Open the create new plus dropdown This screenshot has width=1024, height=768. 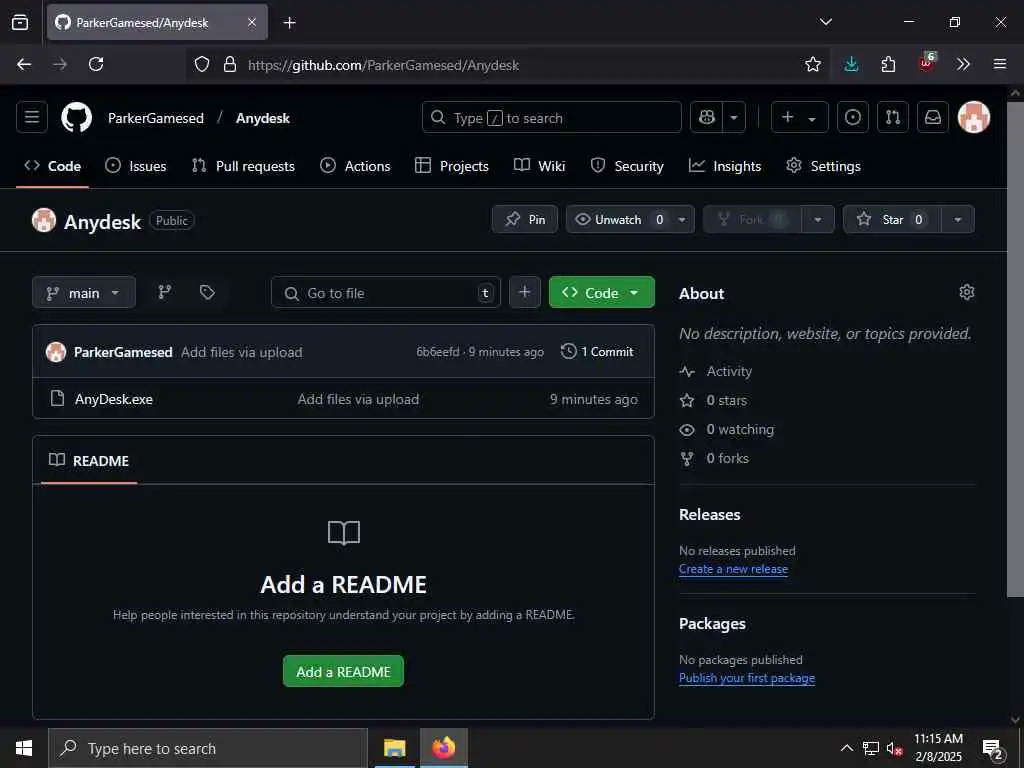(799, 118)
